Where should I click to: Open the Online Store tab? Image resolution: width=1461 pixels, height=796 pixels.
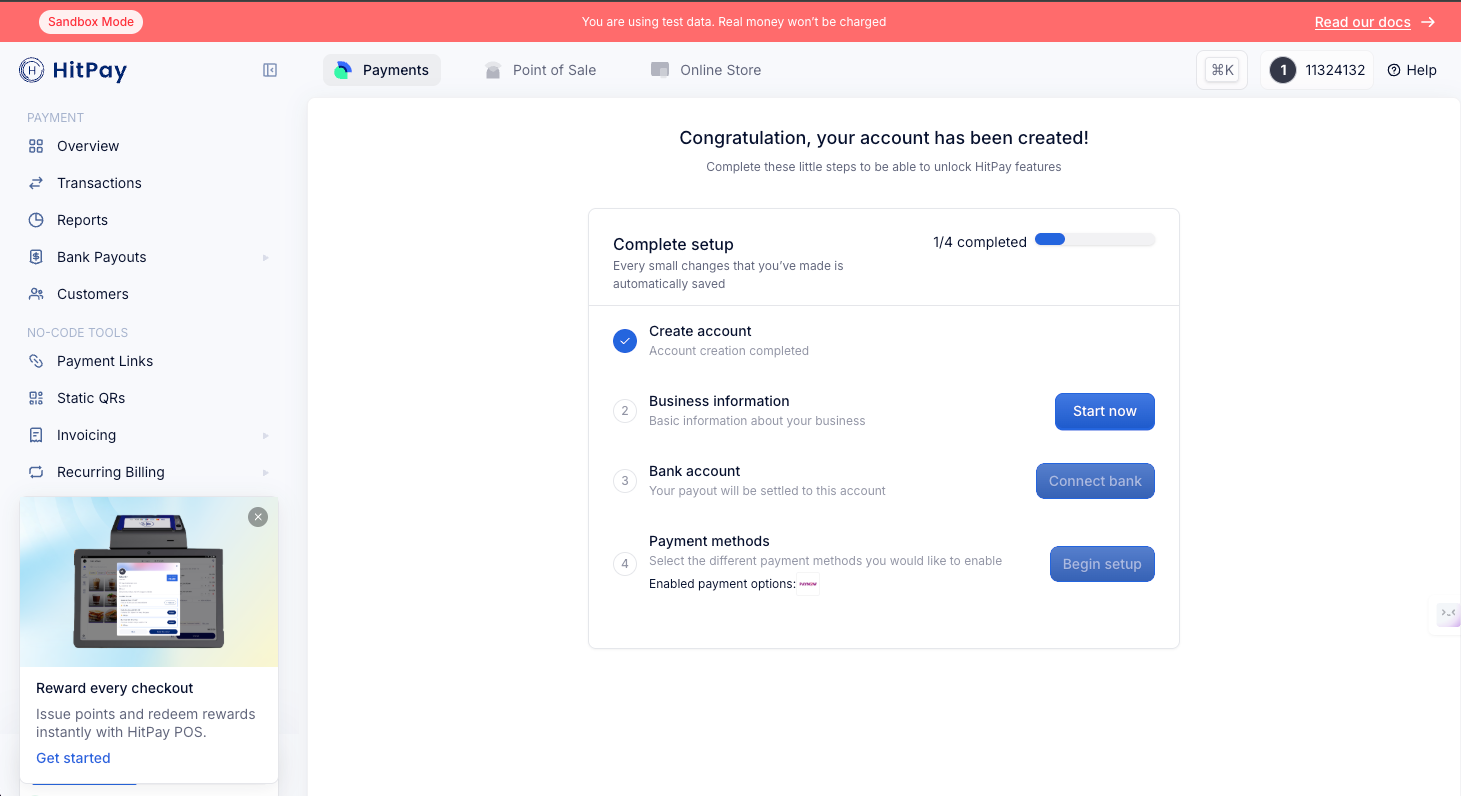(x=706, y=70)
